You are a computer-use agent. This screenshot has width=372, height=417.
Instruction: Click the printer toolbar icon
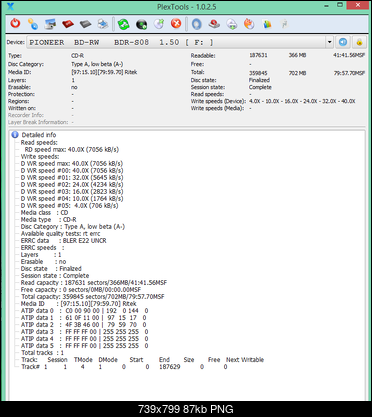(103, 24)
